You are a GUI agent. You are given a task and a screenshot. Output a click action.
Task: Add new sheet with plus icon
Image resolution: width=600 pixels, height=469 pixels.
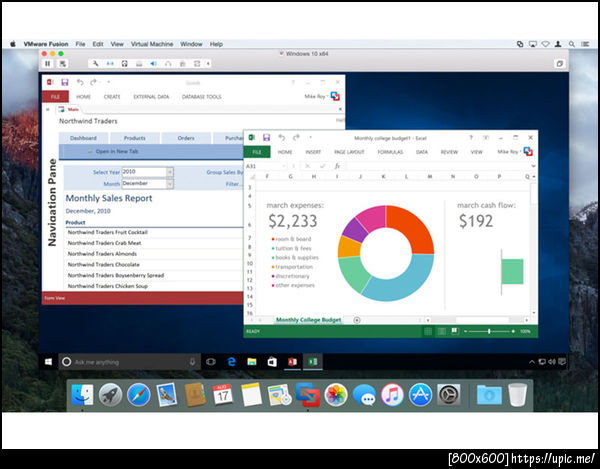click(357, 320)
